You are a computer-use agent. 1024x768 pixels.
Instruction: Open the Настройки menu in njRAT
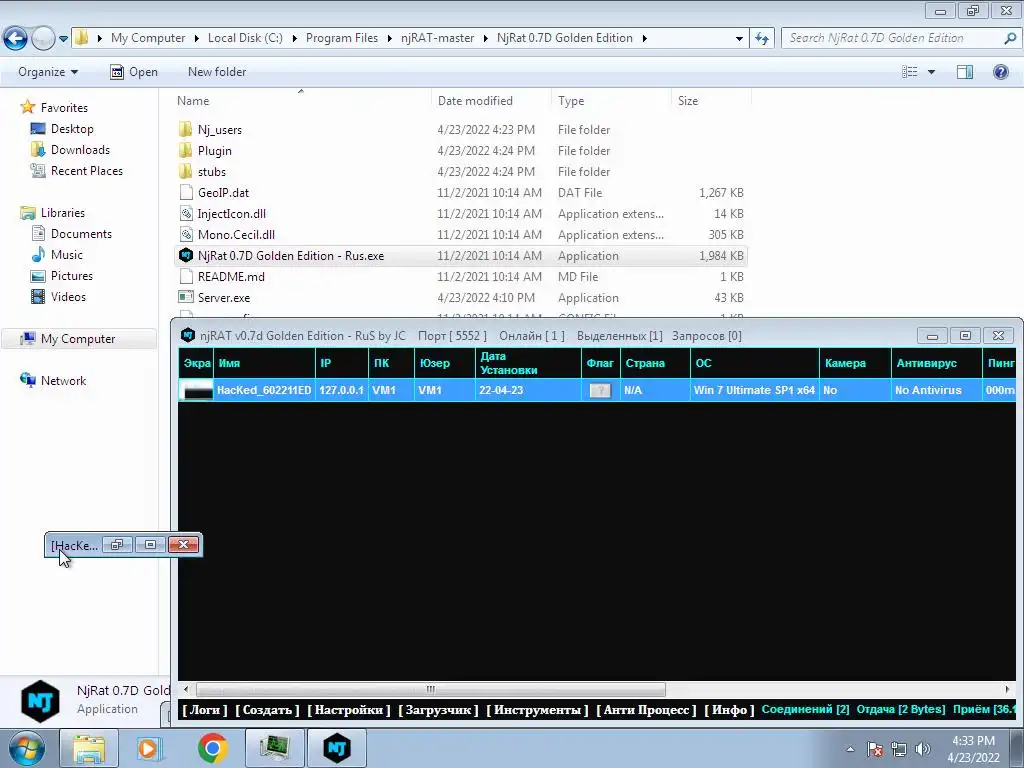(x=349, y=710)
